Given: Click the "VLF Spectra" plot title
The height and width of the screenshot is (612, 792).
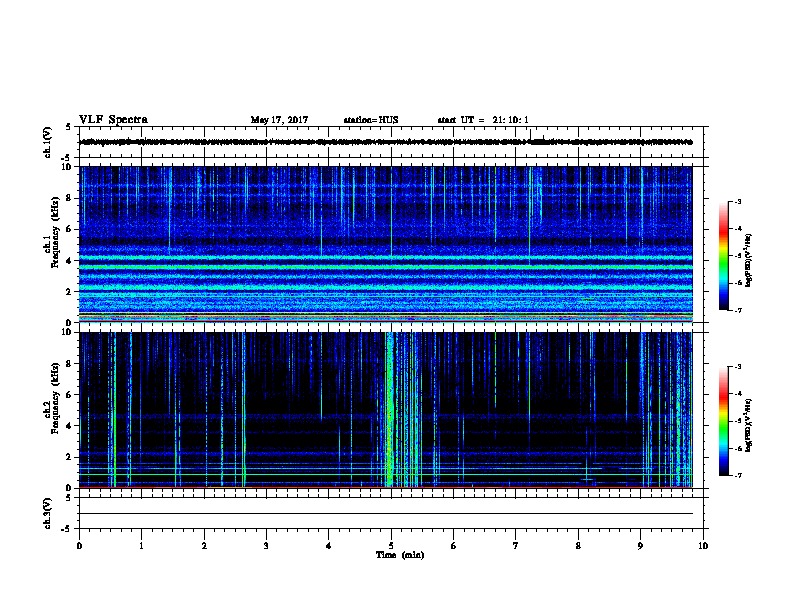Looking at the screenshot, I should tap(113, 120).
